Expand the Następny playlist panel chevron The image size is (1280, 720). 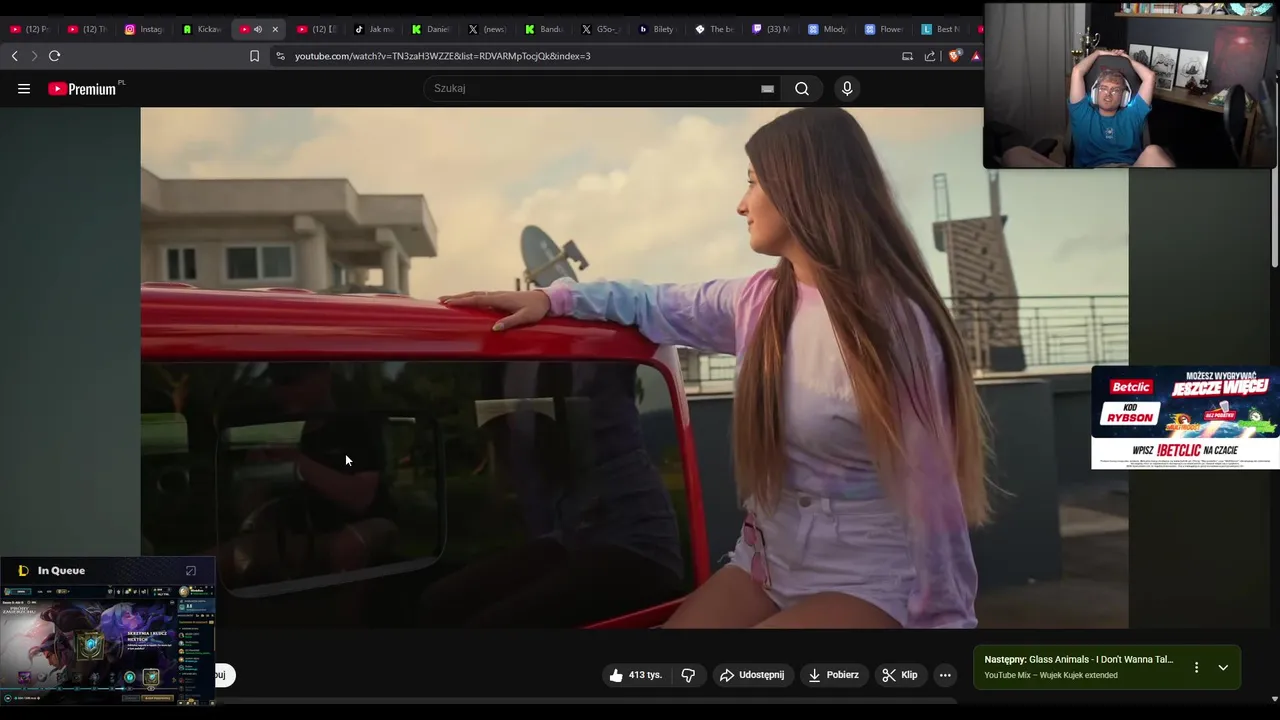click(x=1223, y=667)
